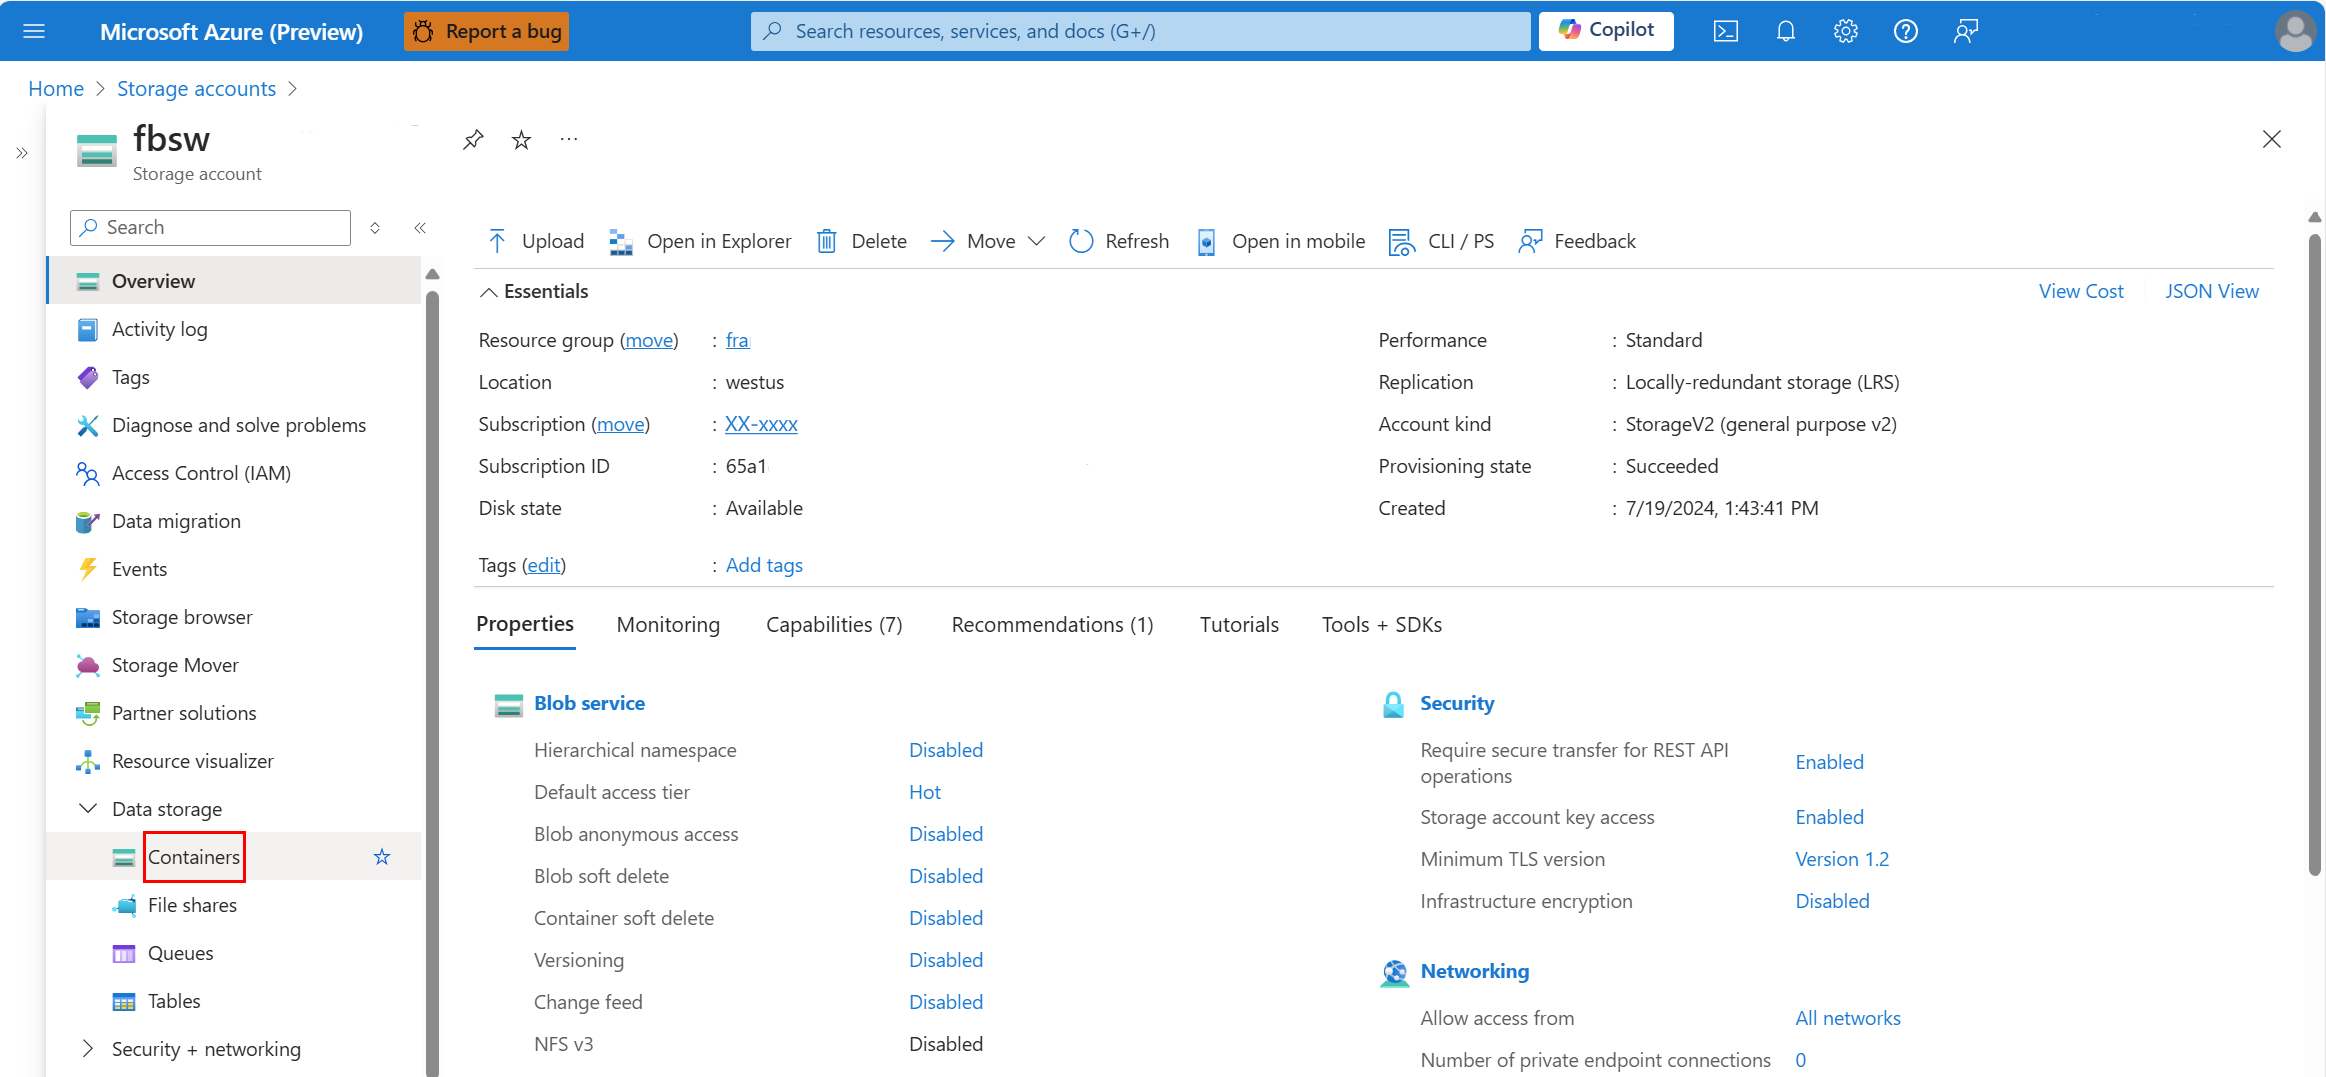Click the global search resources field
The width and height of the screenshot is (2326, 1077).
click(1140, 31)
